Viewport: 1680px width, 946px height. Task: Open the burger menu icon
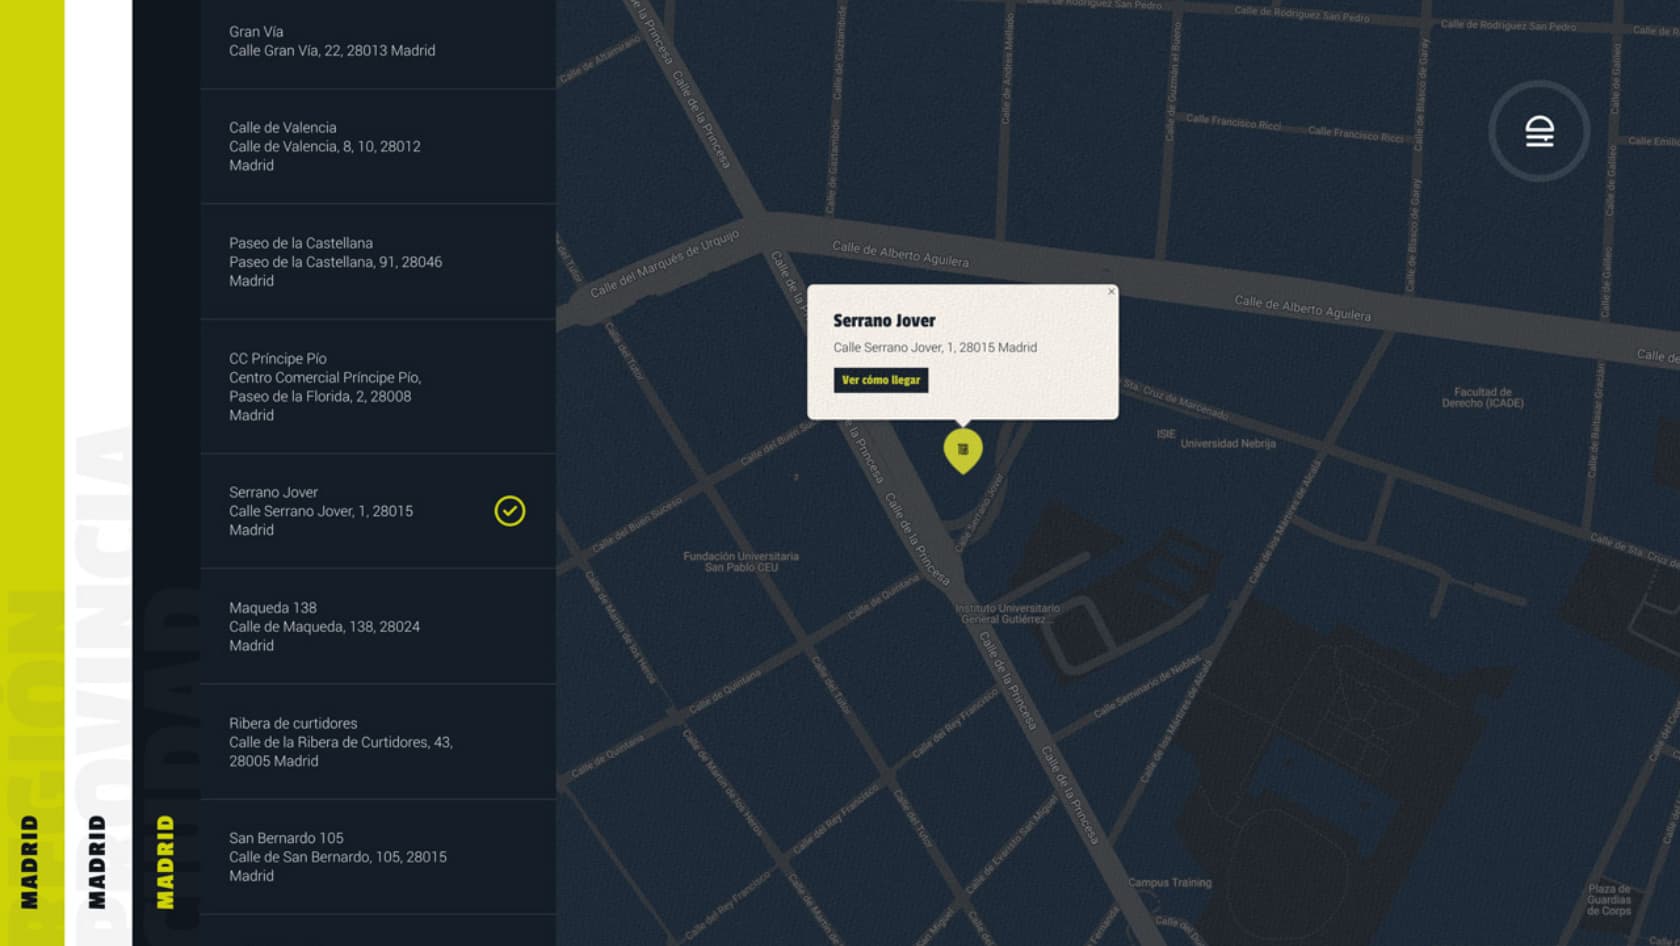pos(1538,131)
